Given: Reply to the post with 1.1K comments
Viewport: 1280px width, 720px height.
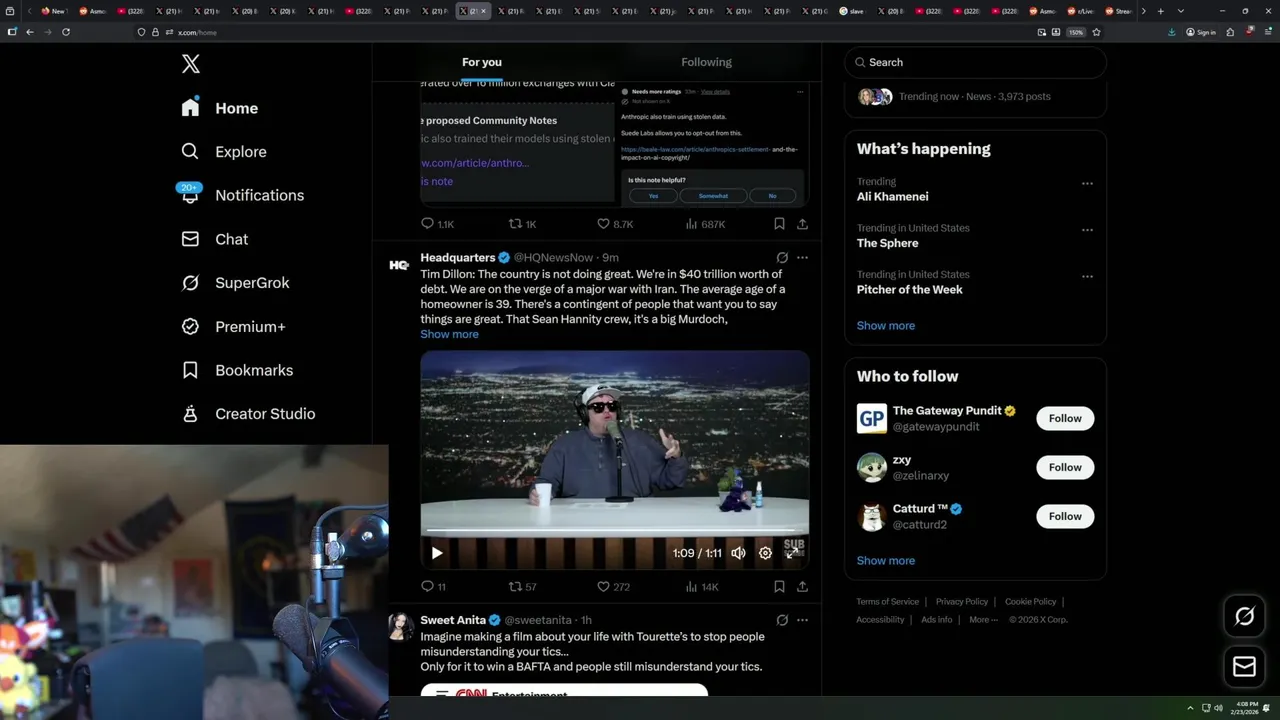Looking at the screenshot, I should click(x=437, y=224).
